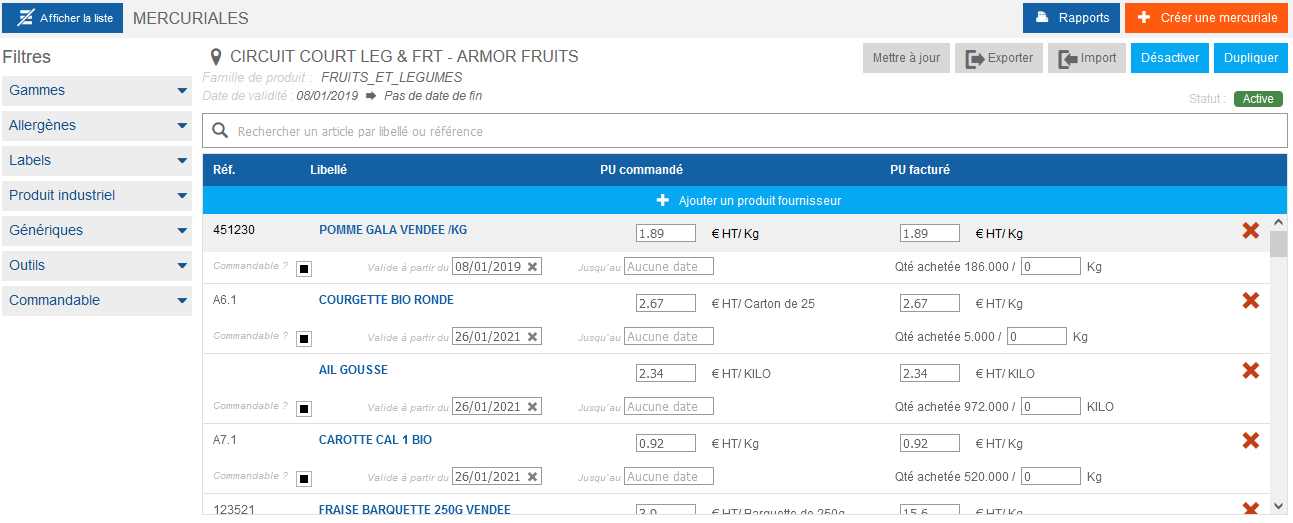Clear the 08/01/2019 validity date
The height and width of the screenshot is (523, 1293).
533,266
